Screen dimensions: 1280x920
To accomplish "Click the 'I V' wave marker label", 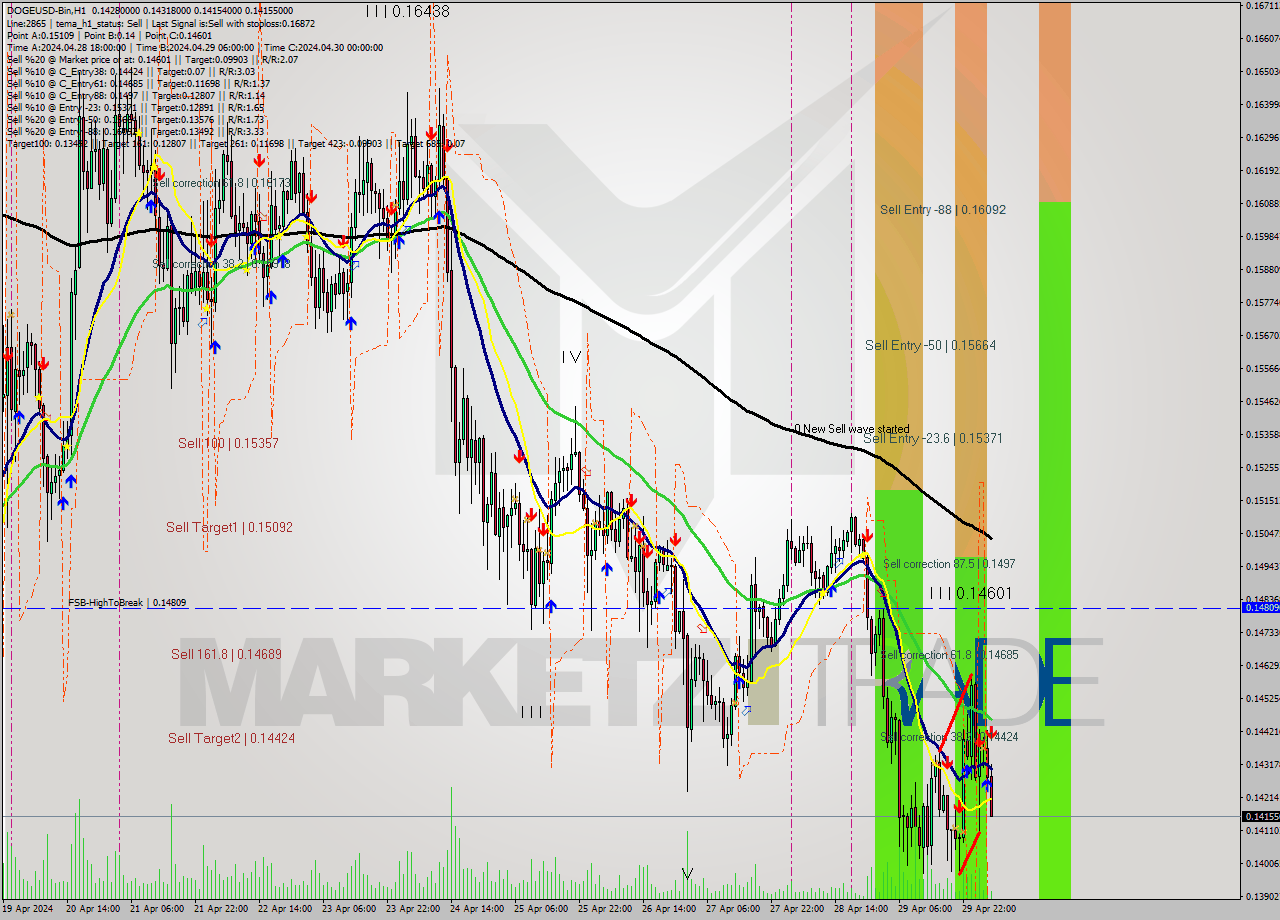I will click(571, 356).
